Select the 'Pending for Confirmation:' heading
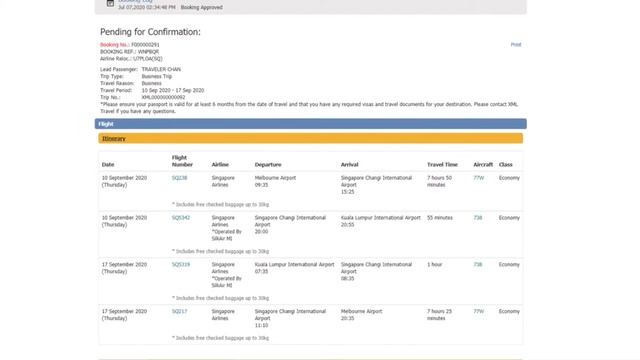The height and width of the screenshot is (360, 640). [x=150, y=32]
